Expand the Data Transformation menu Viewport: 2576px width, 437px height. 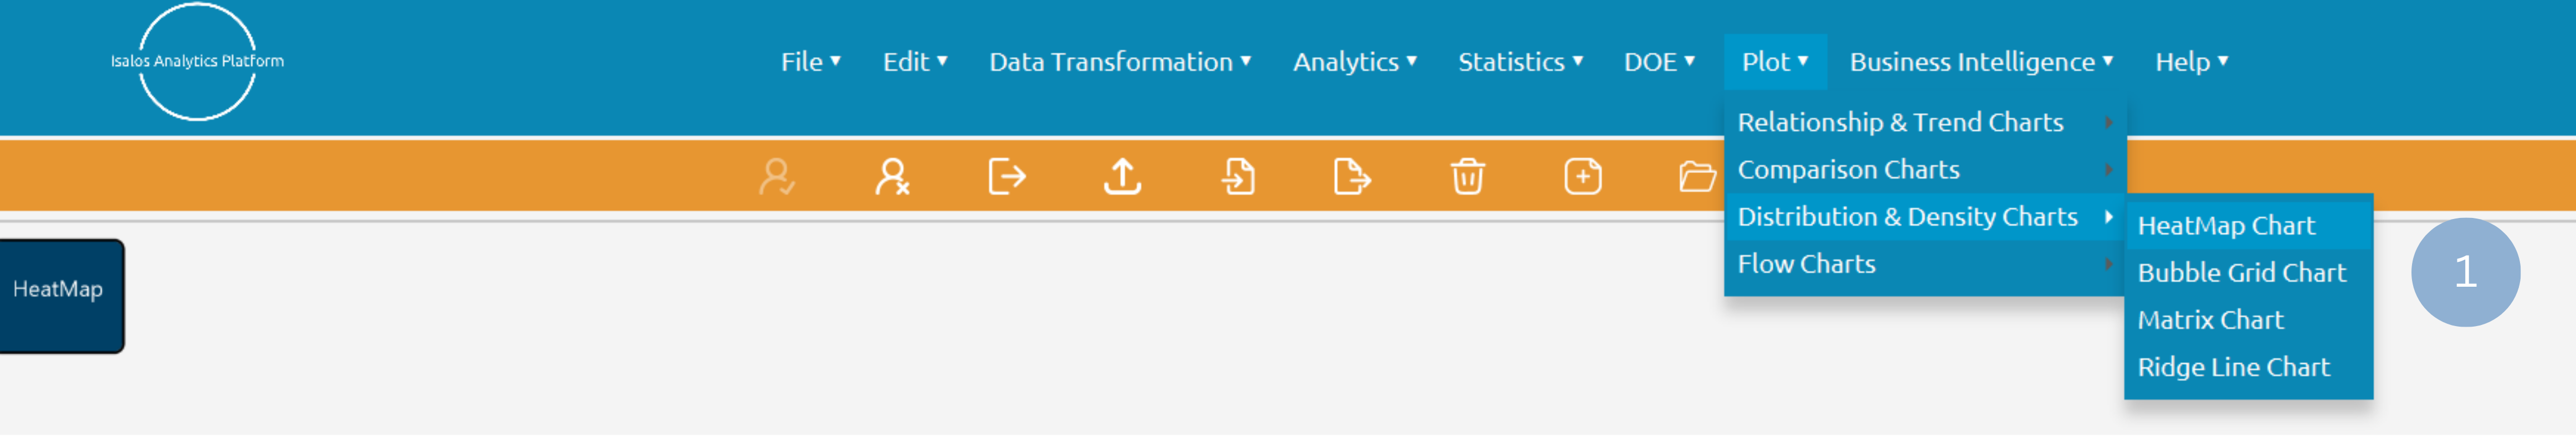tap(1119, 62)
